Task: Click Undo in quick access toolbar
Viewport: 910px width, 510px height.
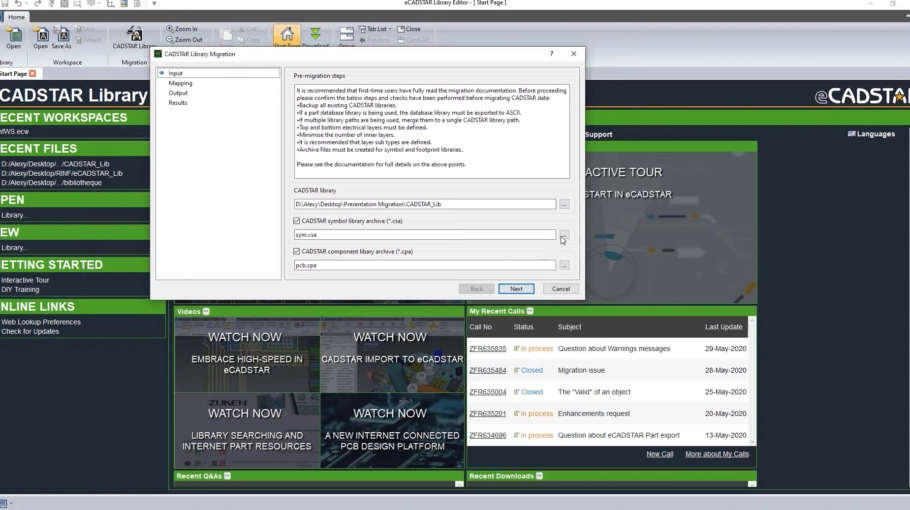Action: [19, 3]
